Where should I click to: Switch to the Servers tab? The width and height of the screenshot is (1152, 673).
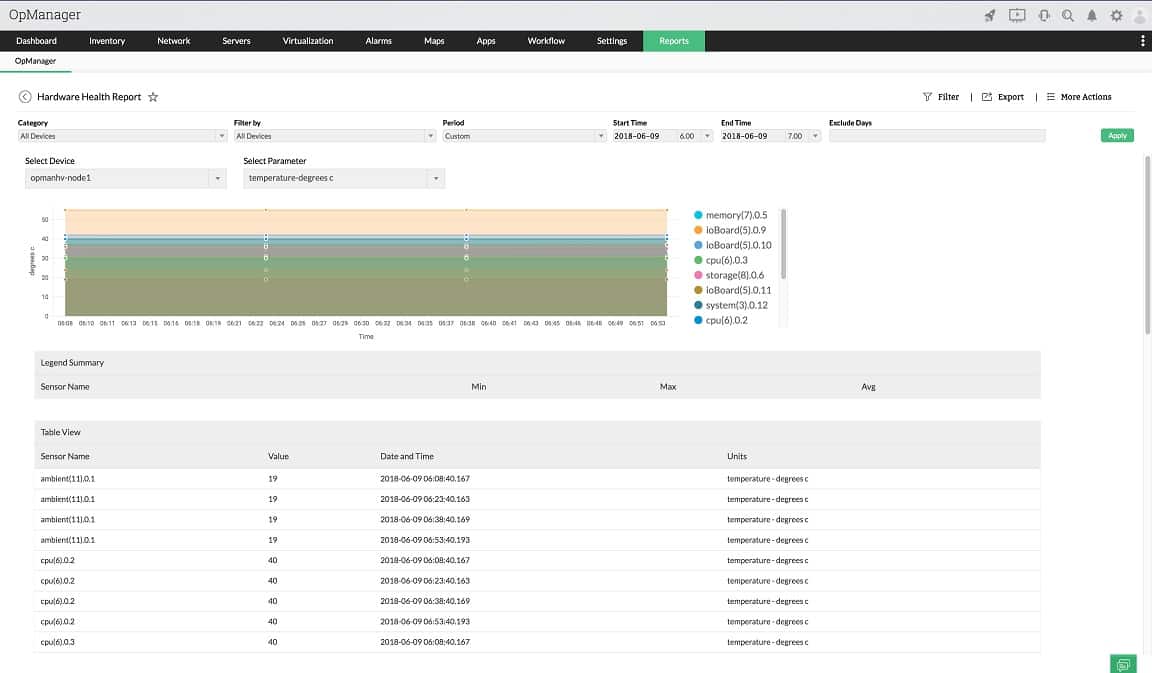[x=236, y=41]
